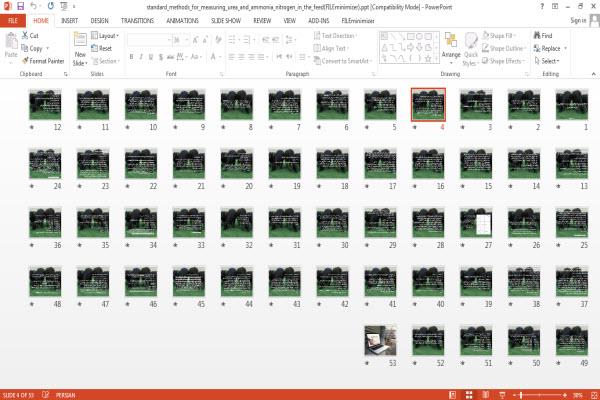Click the Arrange button
This screenshot has width=600, height=400.
click(451, 47)
